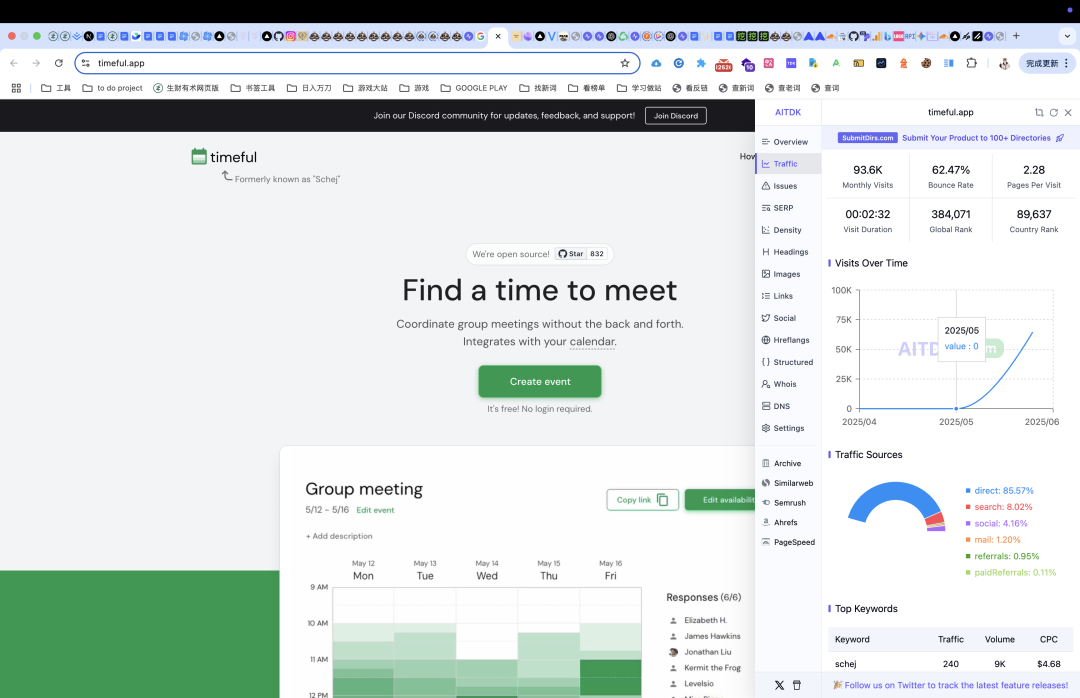Select the Traffic section in AITDK

pos(788,164)
